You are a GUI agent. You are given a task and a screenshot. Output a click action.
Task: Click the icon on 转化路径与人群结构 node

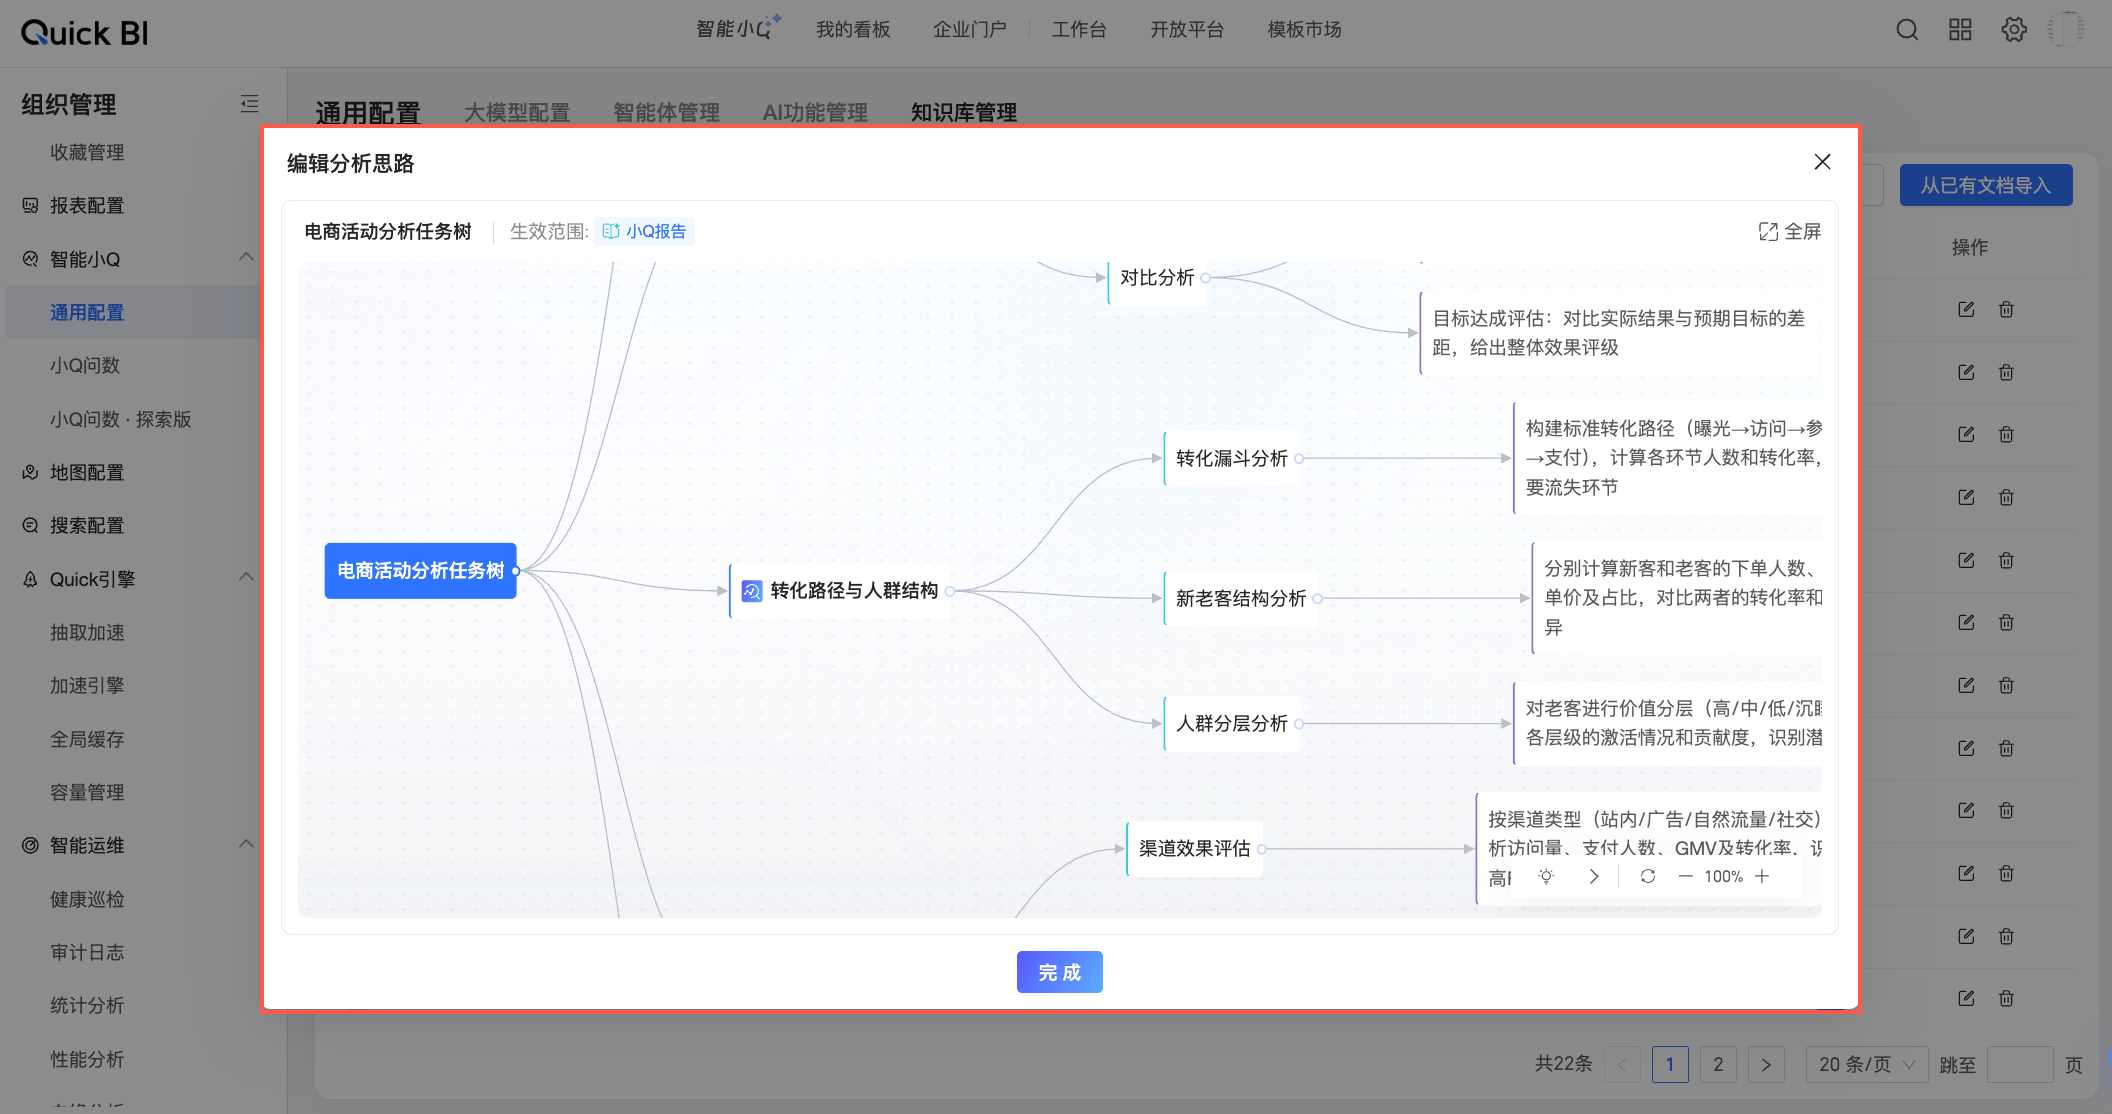(752, 591)
